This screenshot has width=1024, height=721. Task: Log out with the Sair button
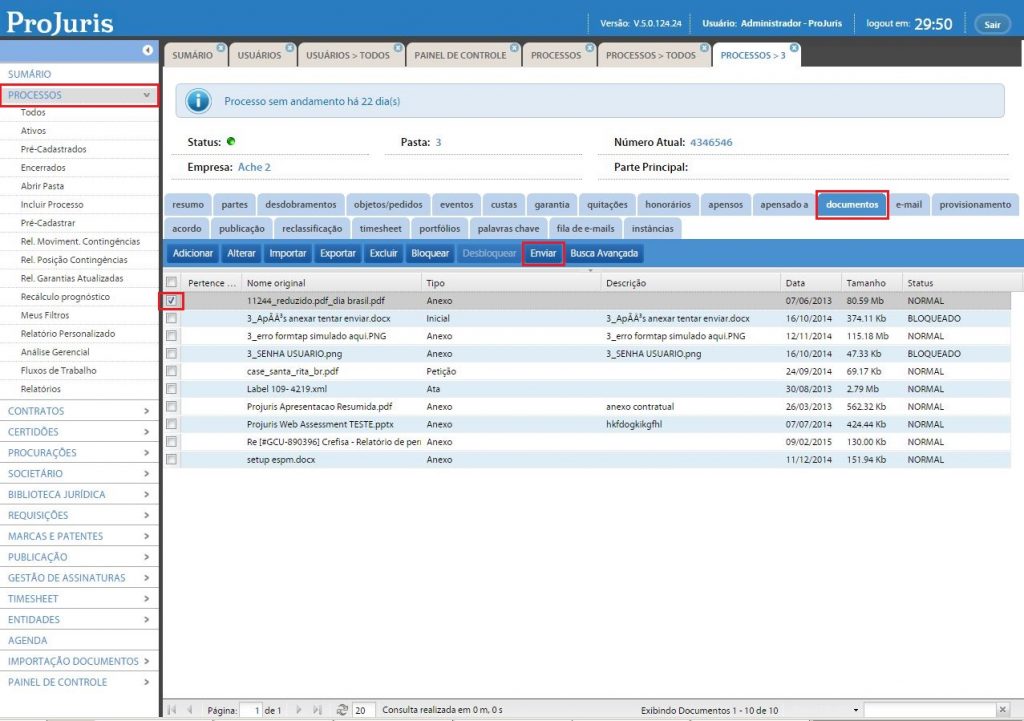click(992, 24)
